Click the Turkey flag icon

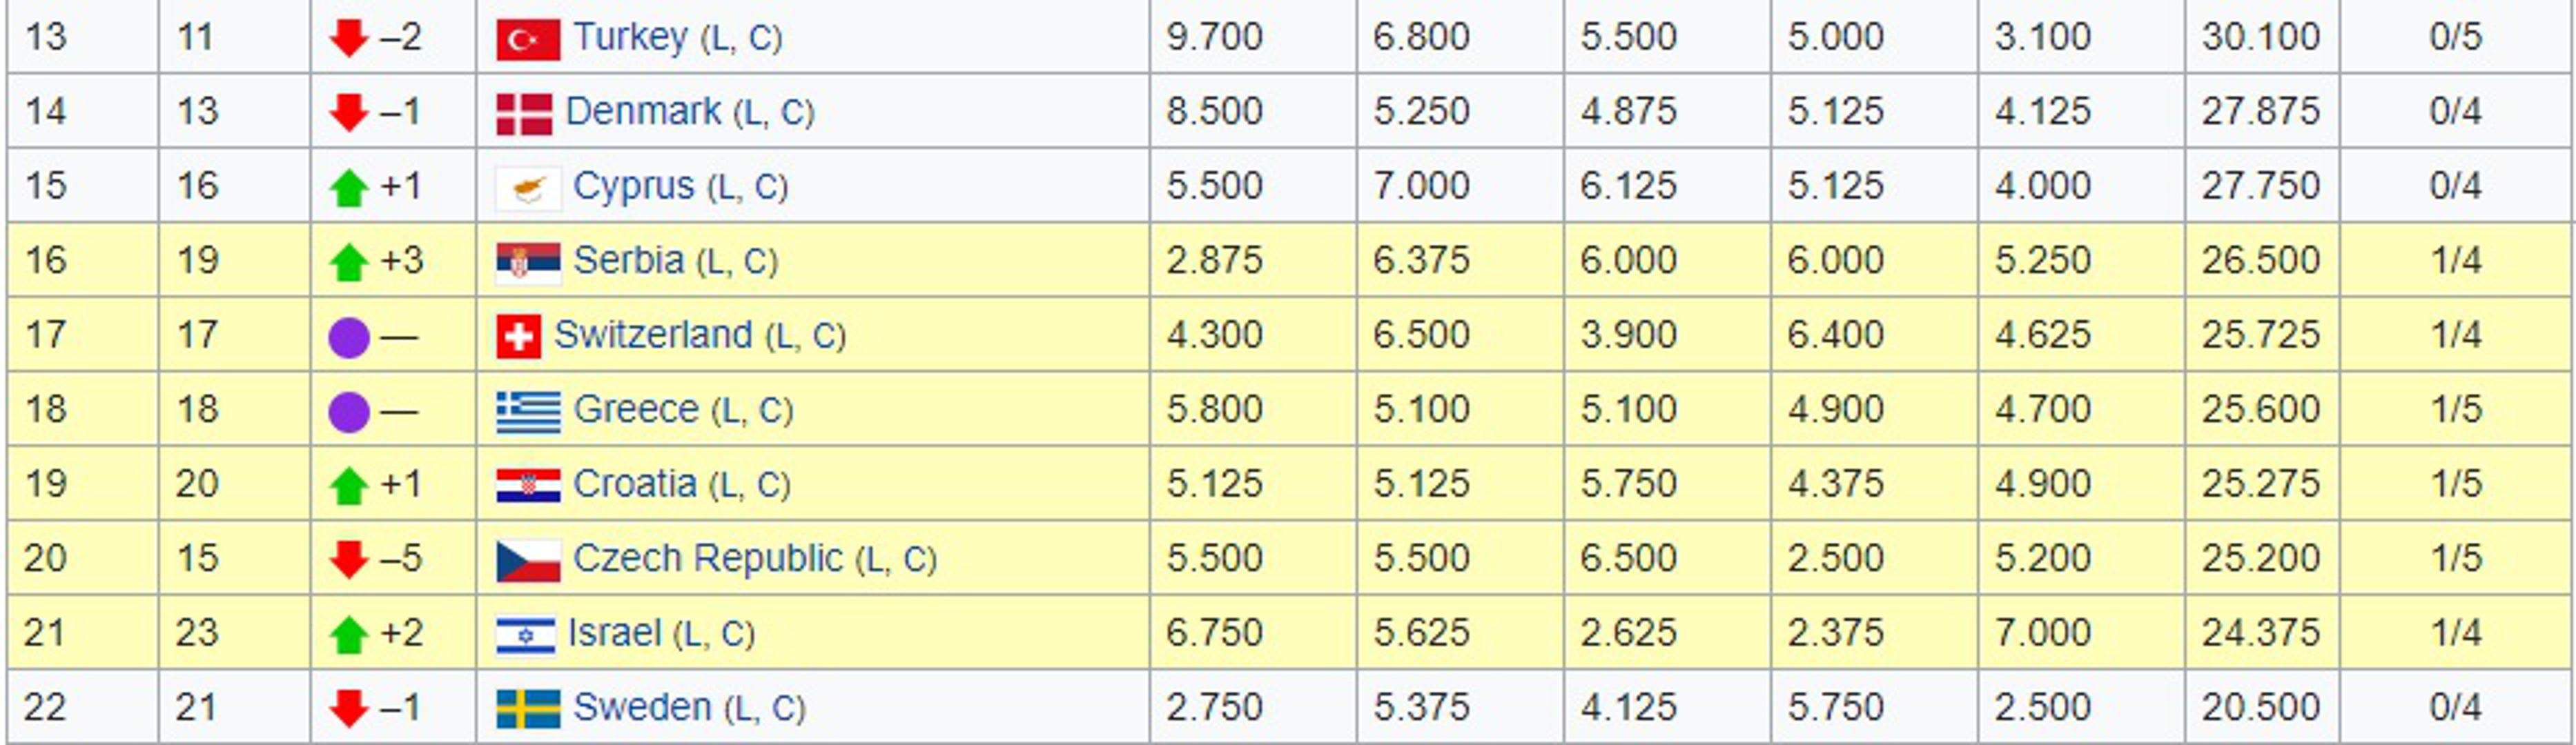coord(527,39)
